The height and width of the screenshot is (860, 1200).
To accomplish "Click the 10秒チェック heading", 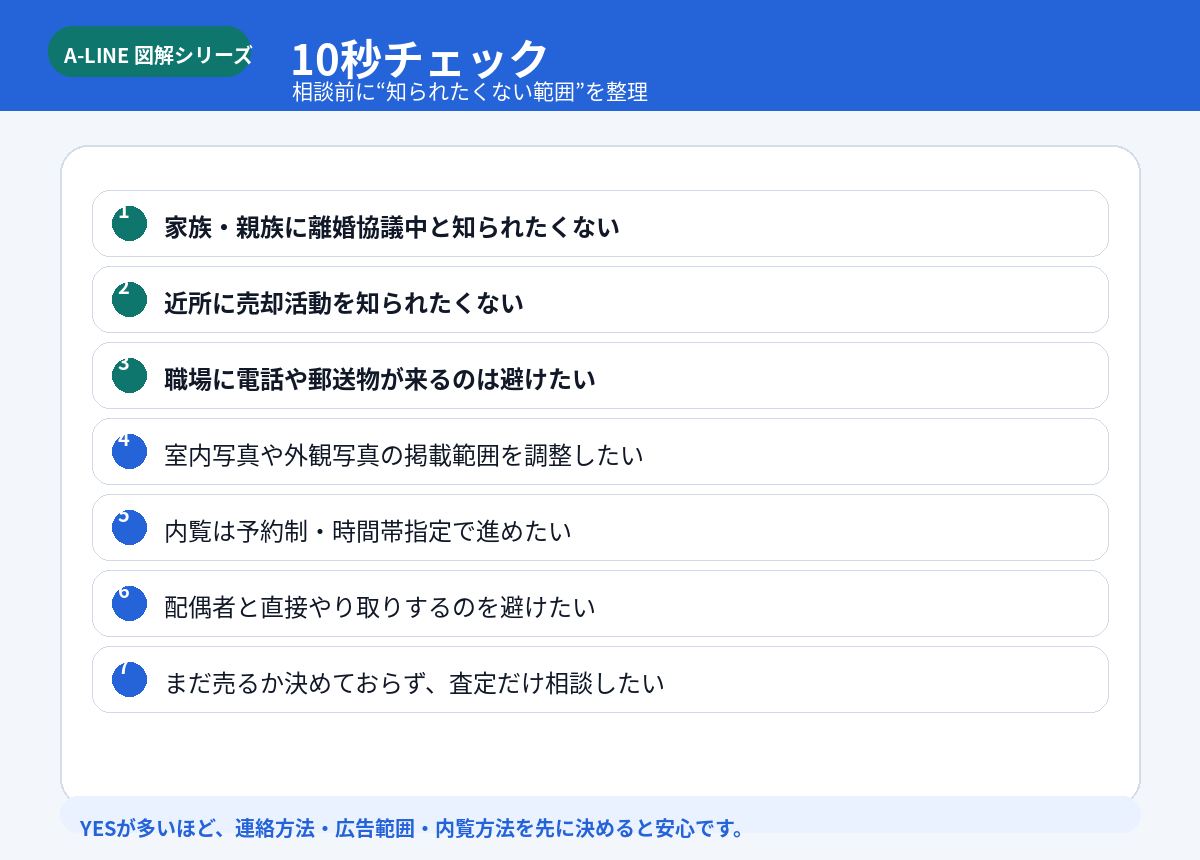I will (x=420, y=59).
